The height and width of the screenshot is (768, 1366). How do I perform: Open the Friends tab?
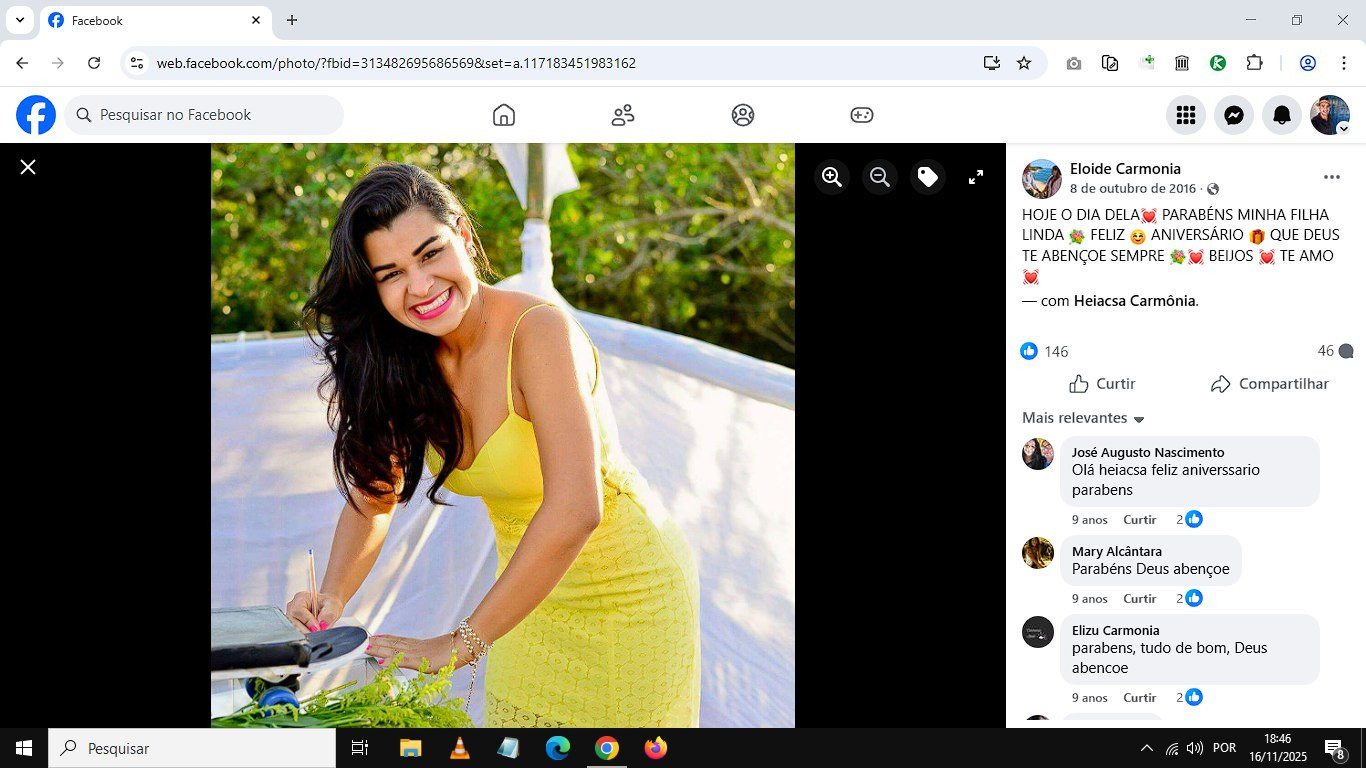[623, 115]
